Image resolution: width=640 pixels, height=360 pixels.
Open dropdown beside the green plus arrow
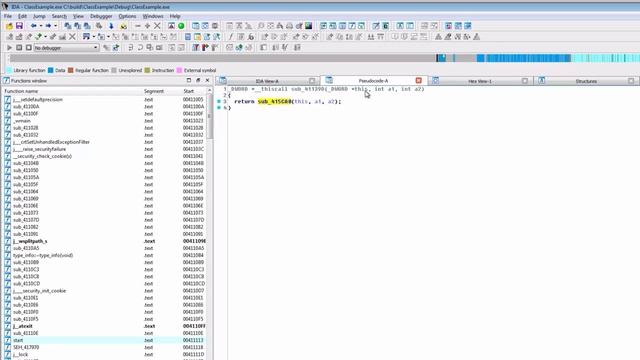45,37
